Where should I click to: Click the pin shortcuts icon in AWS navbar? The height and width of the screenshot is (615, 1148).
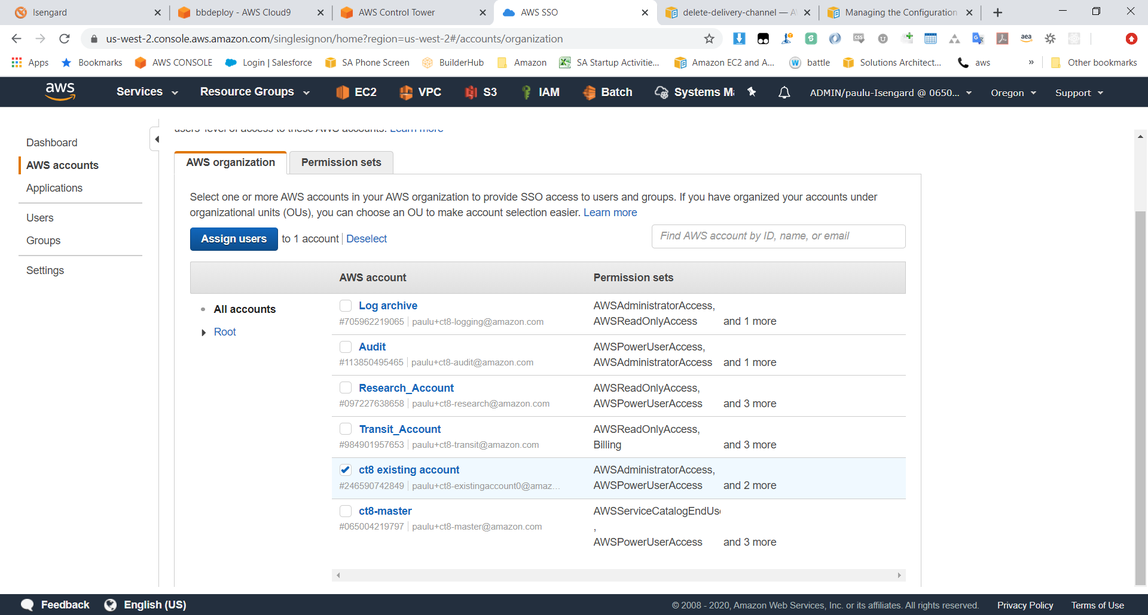pyautogui.click(x=751, y=92)
